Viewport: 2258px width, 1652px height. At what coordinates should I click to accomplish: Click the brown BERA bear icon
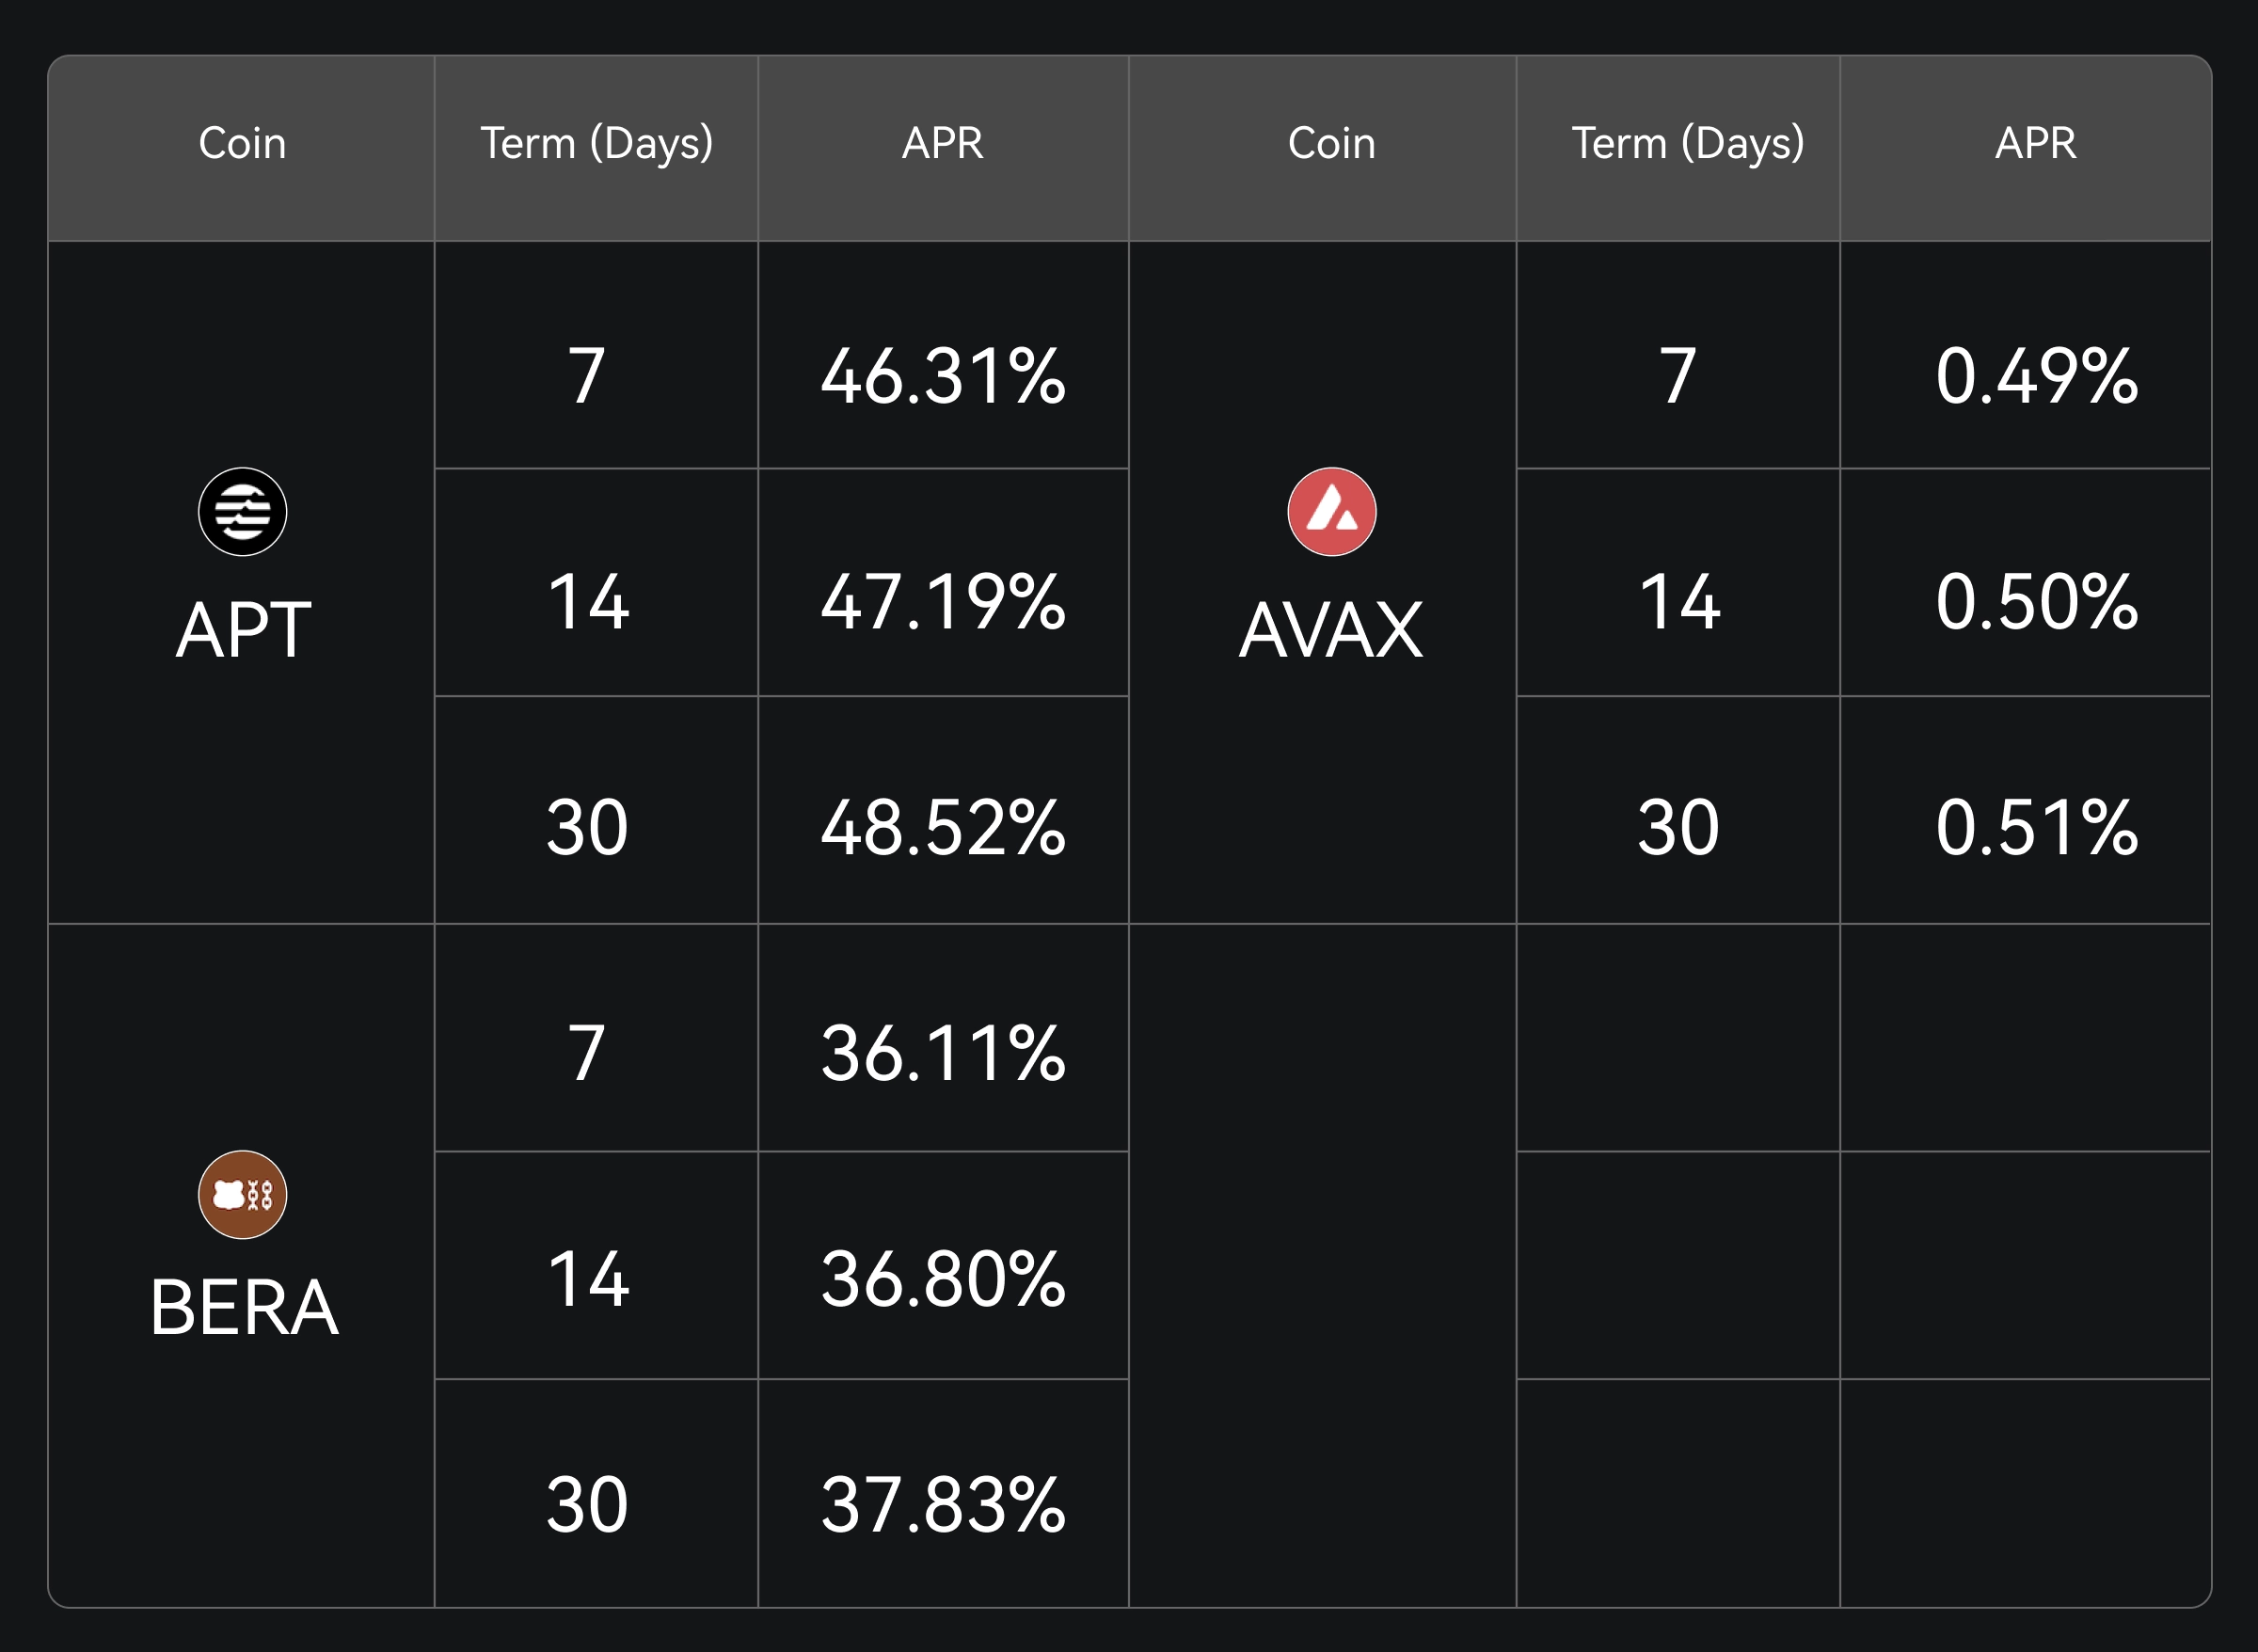242,1194
